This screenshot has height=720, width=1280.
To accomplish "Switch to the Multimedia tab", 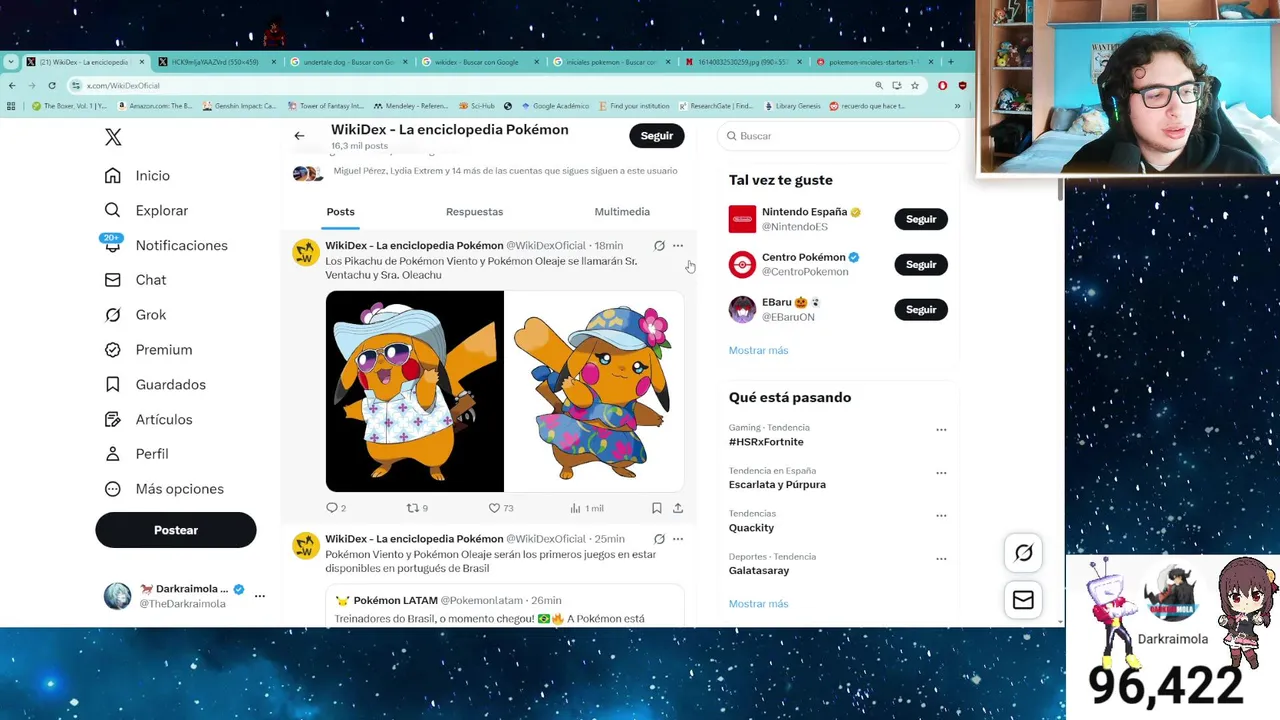I will 622,211.
